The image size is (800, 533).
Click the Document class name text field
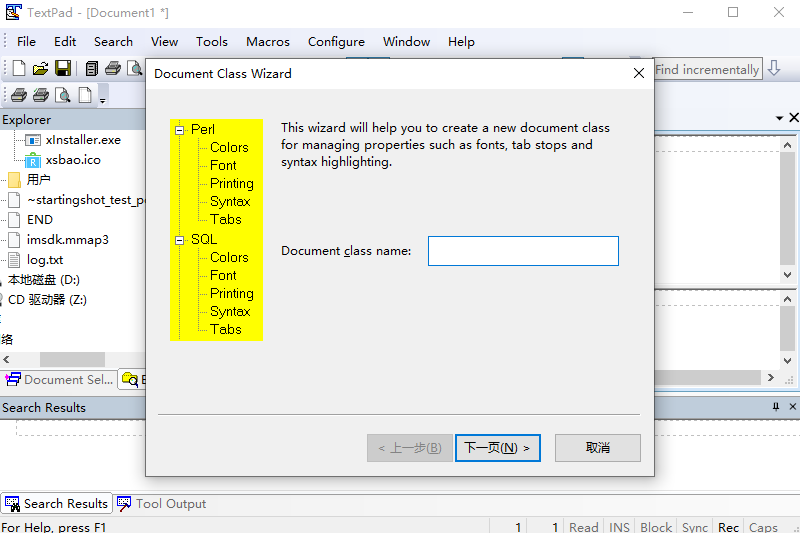(523, 251)
